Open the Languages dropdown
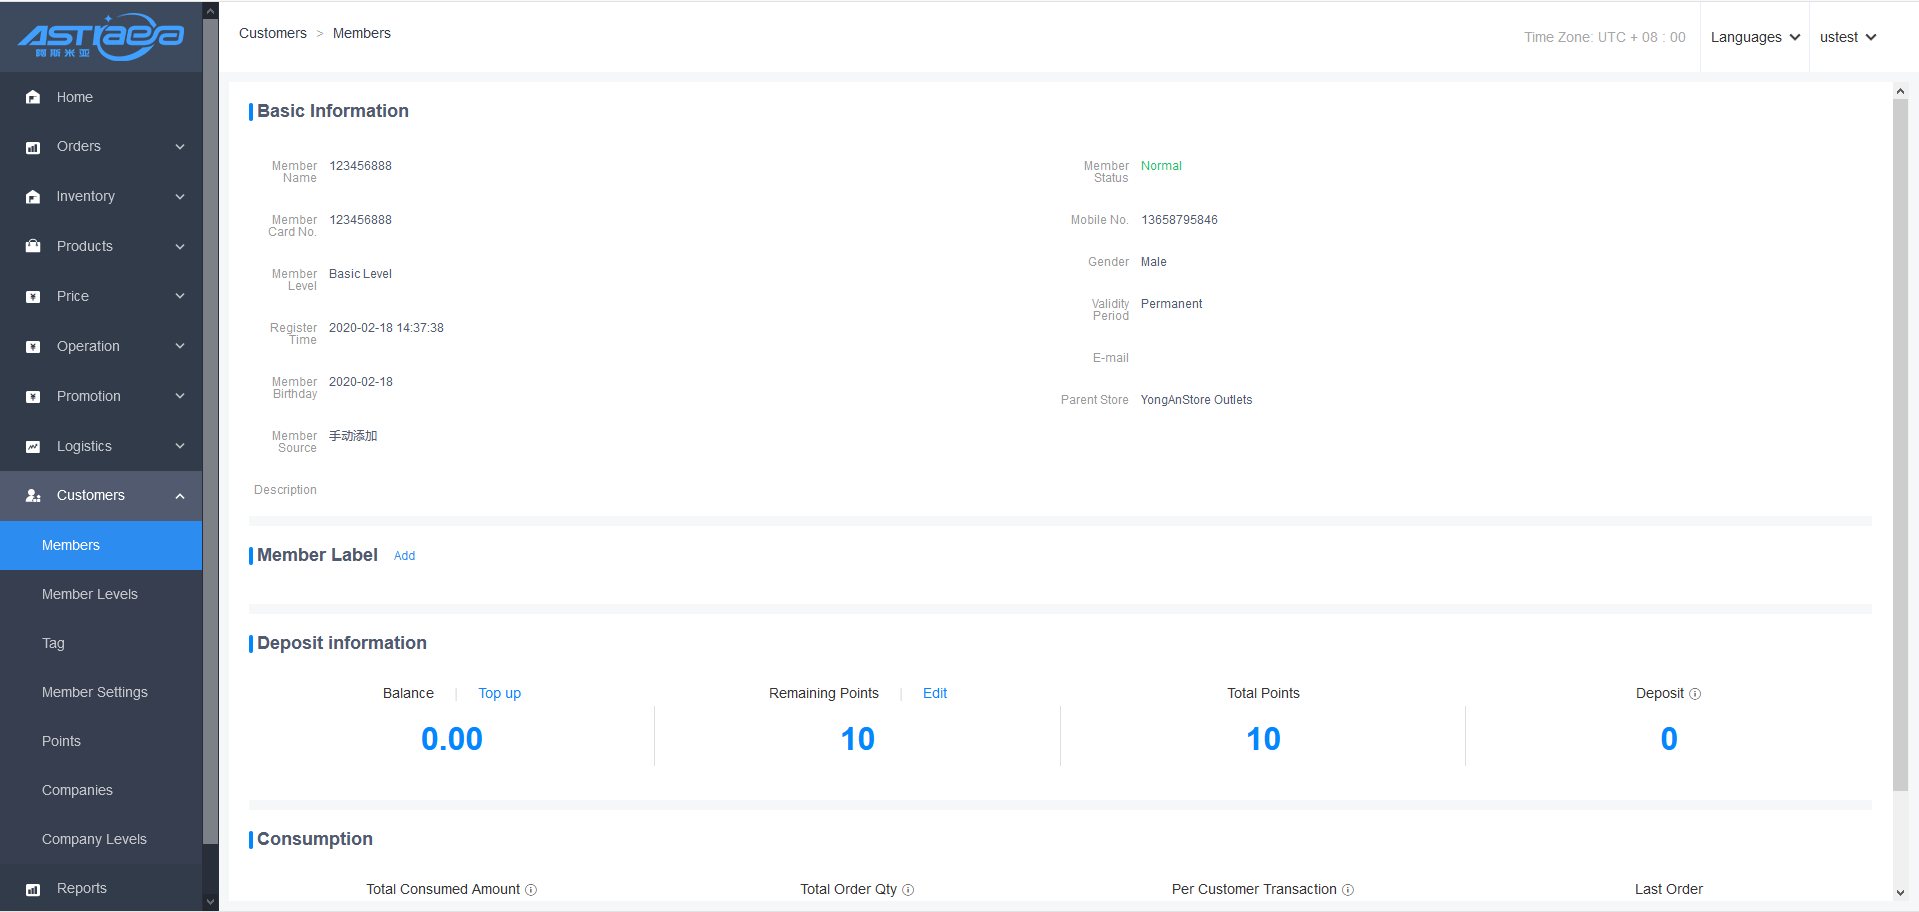 pos(1754,37)
